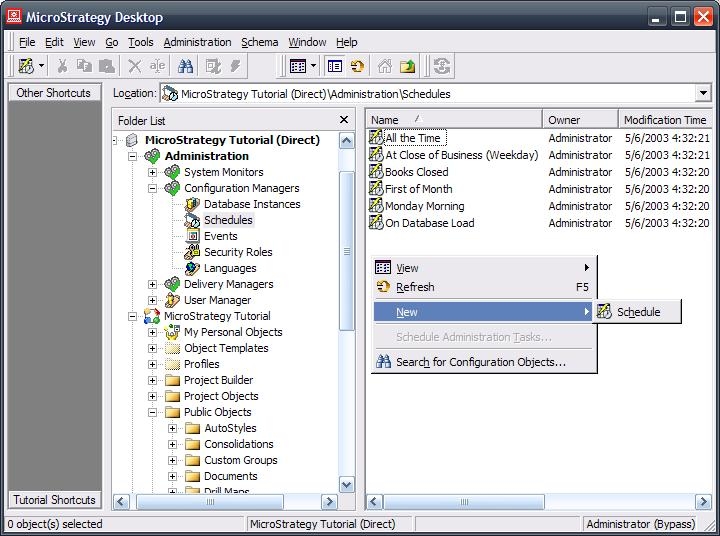This screenshot has width=720, height=536.
Task: Click folder tree horizontal scroll left arrow
Action: click(121, 502)
